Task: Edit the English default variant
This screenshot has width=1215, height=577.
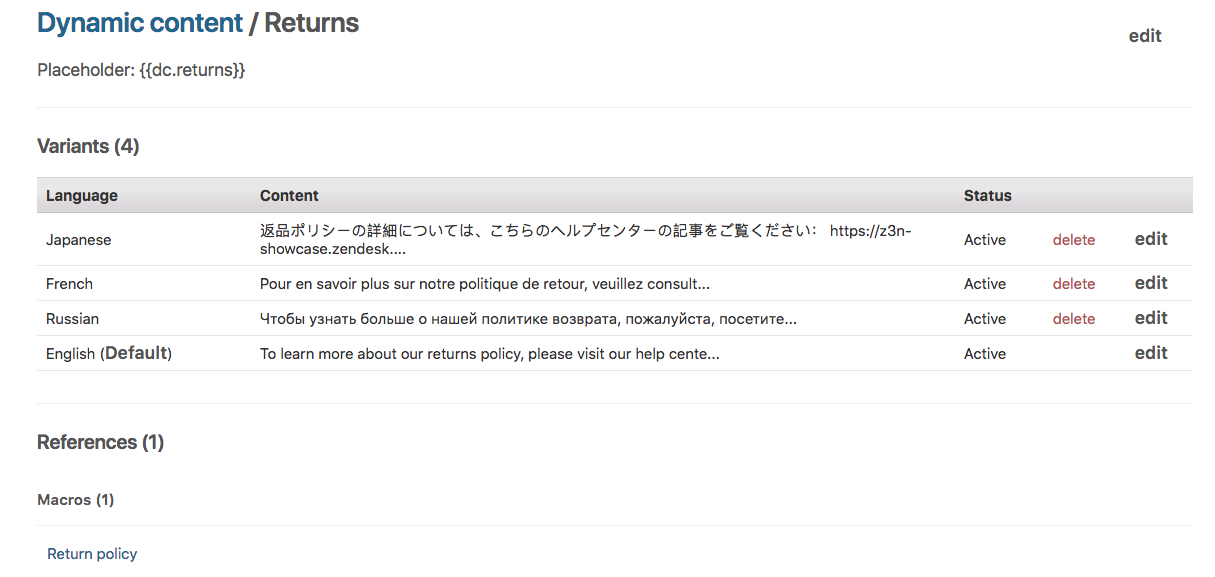Action: 1151,353
